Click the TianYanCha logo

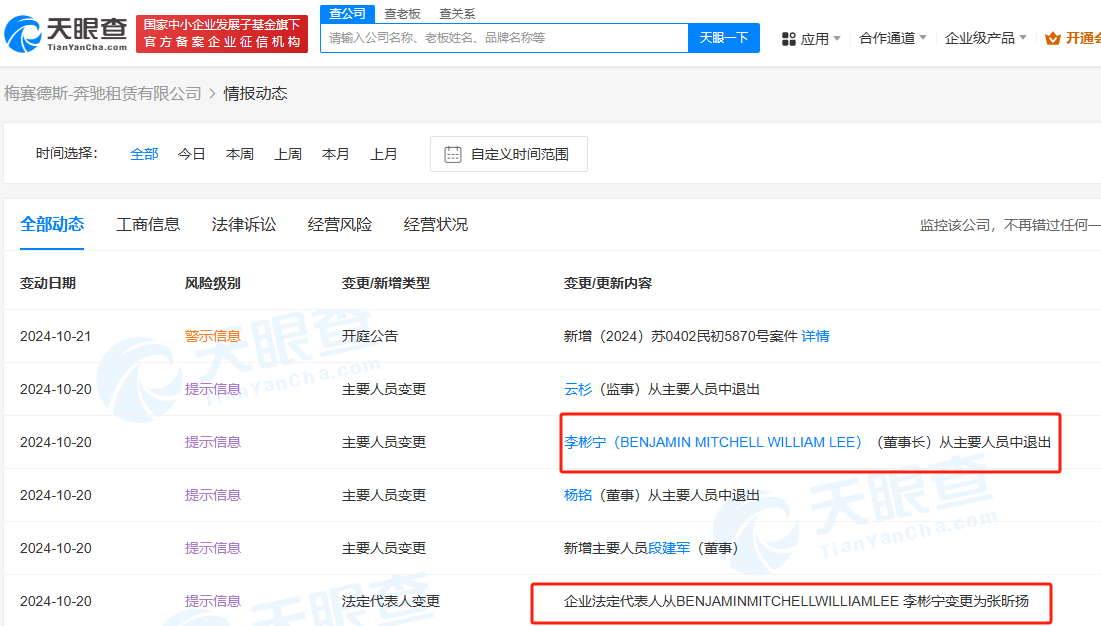(x=66, y=34)
